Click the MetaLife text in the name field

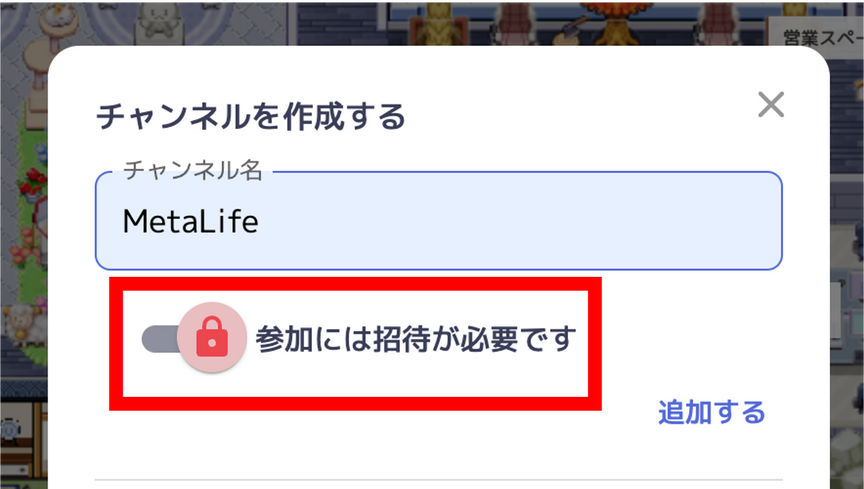[x=190, y=221]
